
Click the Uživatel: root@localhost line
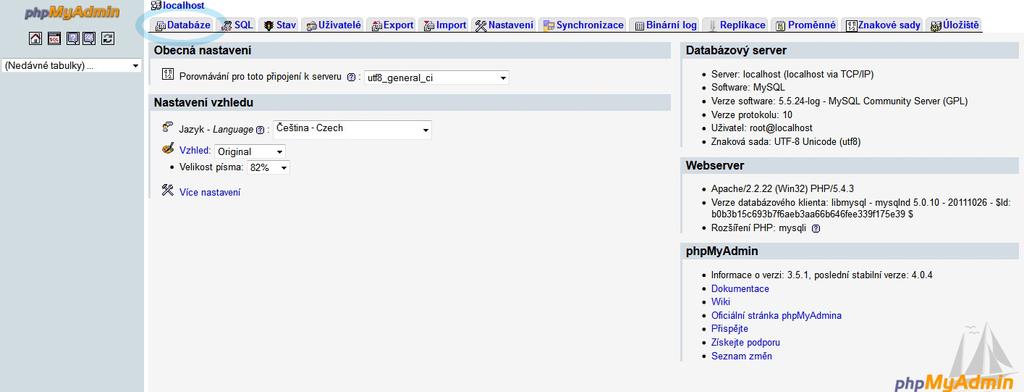761,128
